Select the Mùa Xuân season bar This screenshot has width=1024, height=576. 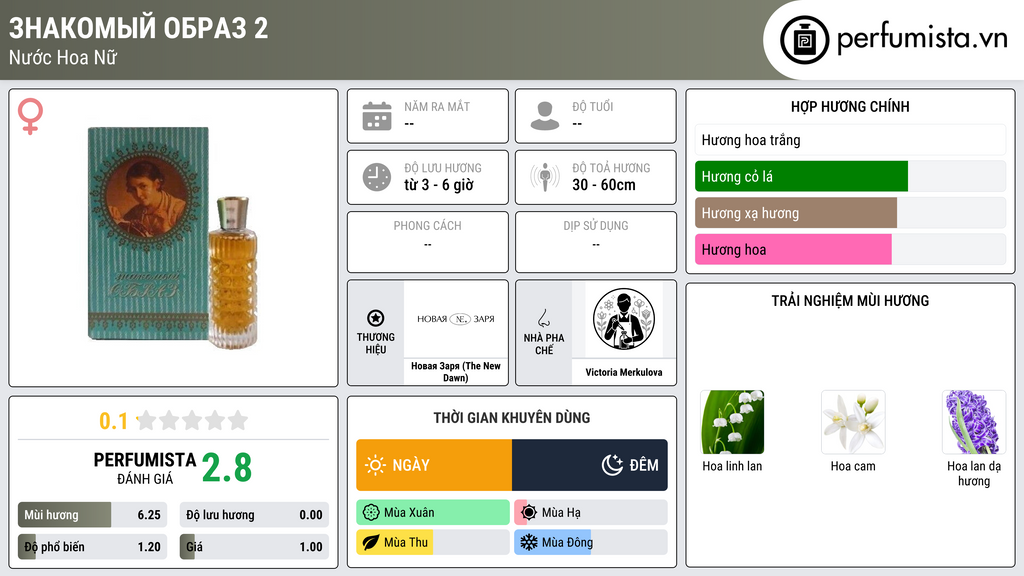(433, 512)
